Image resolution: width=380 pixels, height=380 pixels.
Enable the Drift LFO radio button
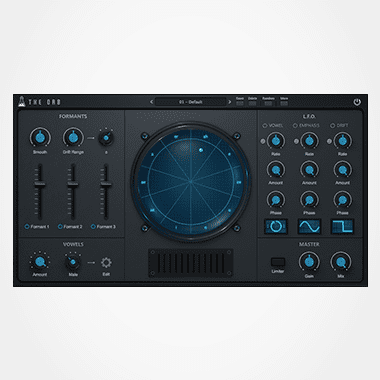332,126
